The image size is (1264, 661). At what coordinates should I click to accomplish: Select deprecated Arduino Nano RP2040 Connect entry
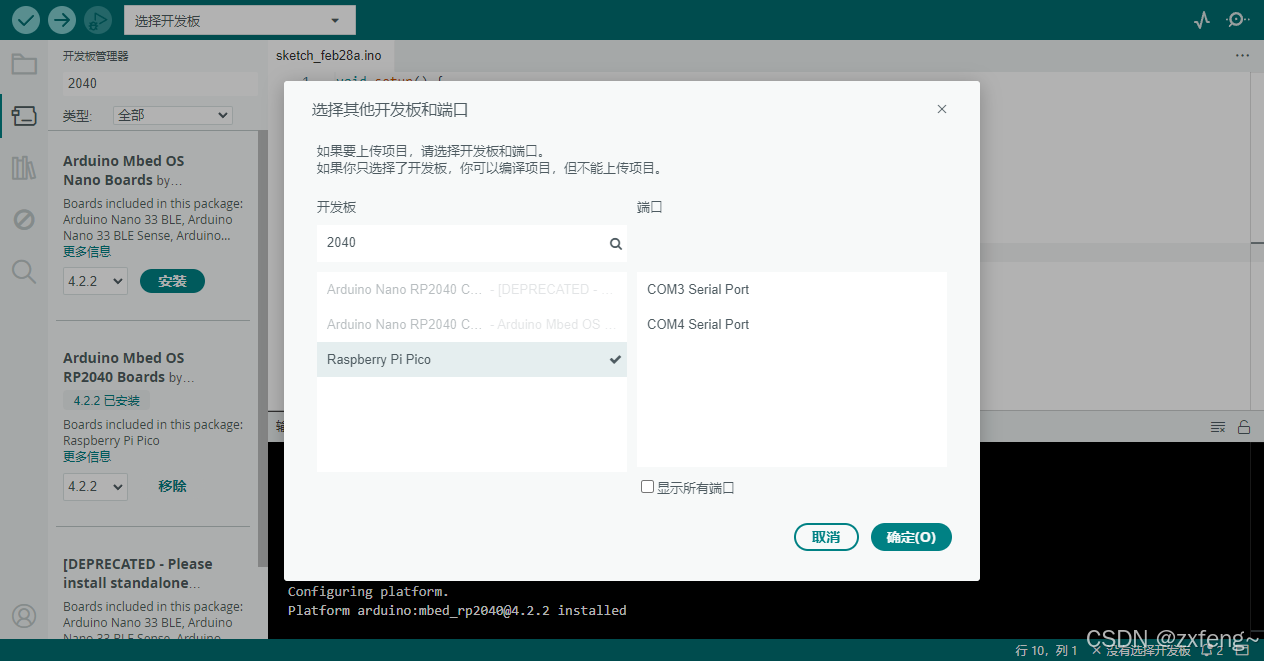472,290
